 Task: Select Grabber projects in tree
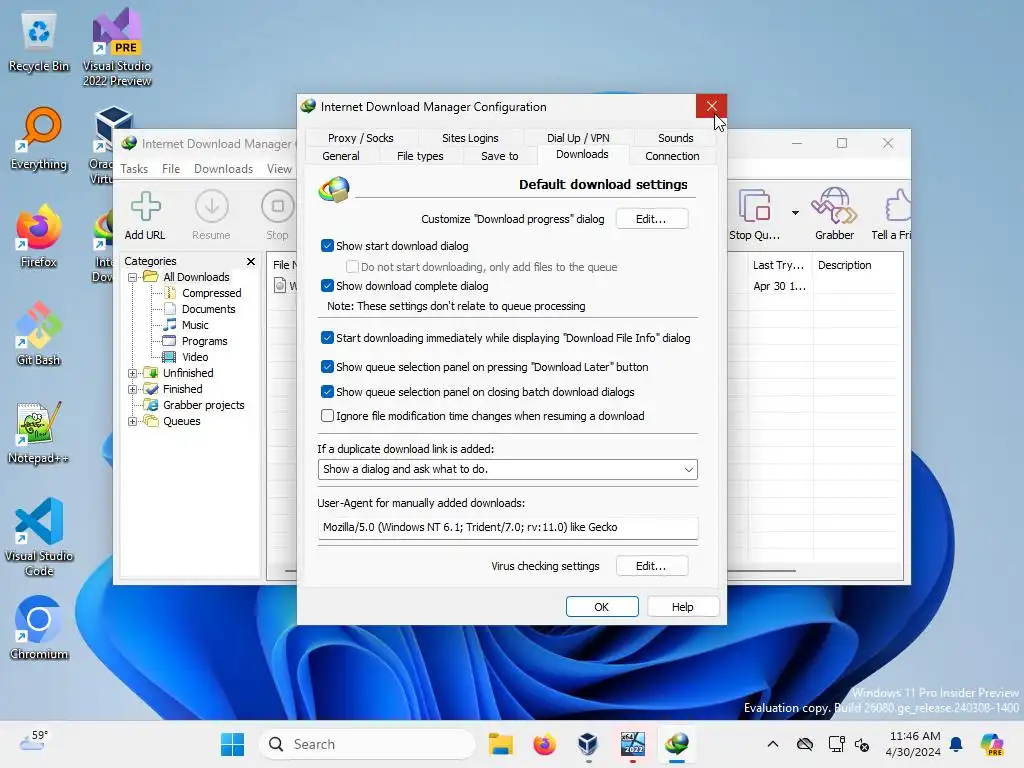click(x=203, y=405)
